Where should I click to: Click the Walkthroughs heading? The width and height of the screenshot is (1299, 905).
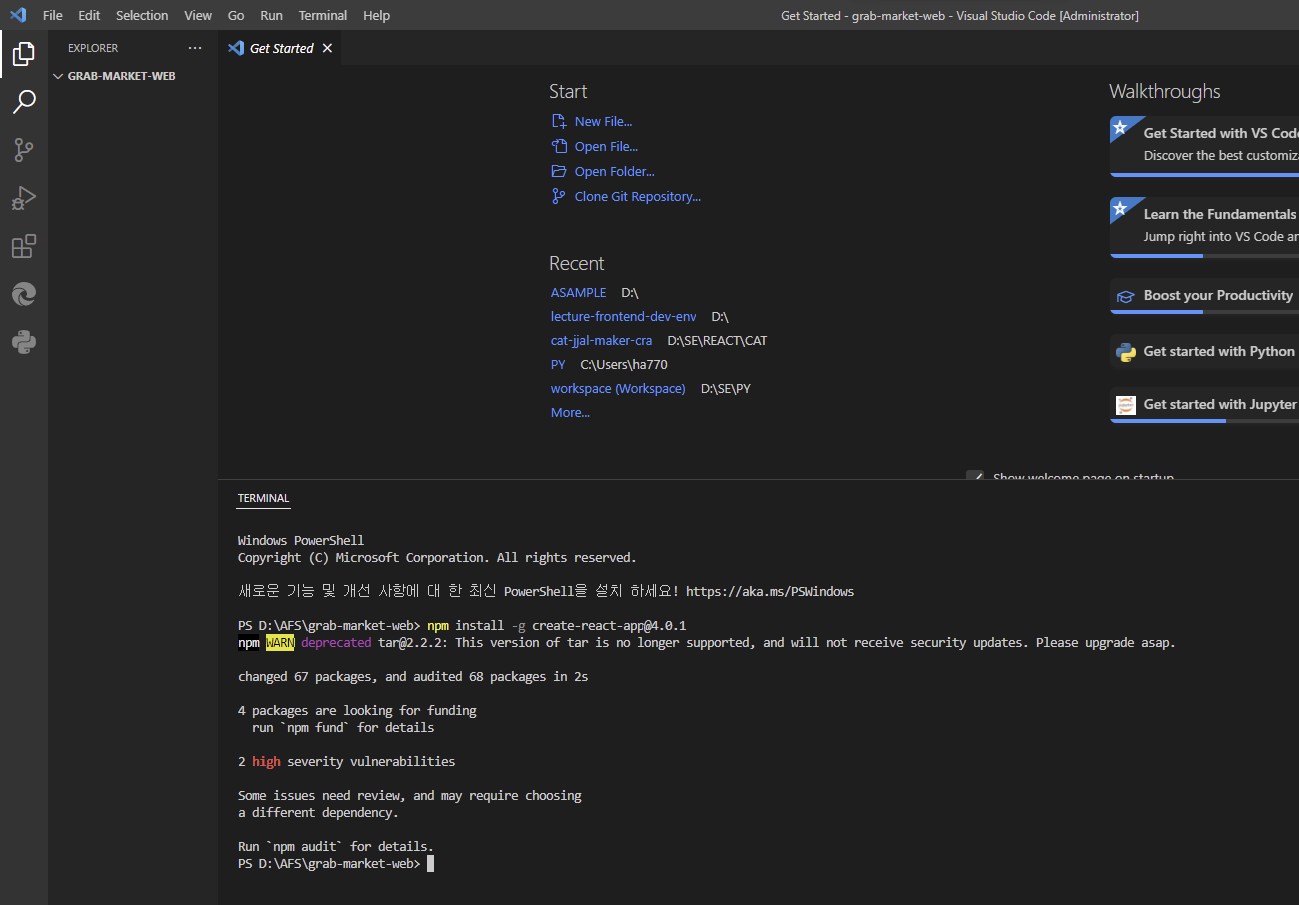pyautogui.click(x=1165, y=91)
